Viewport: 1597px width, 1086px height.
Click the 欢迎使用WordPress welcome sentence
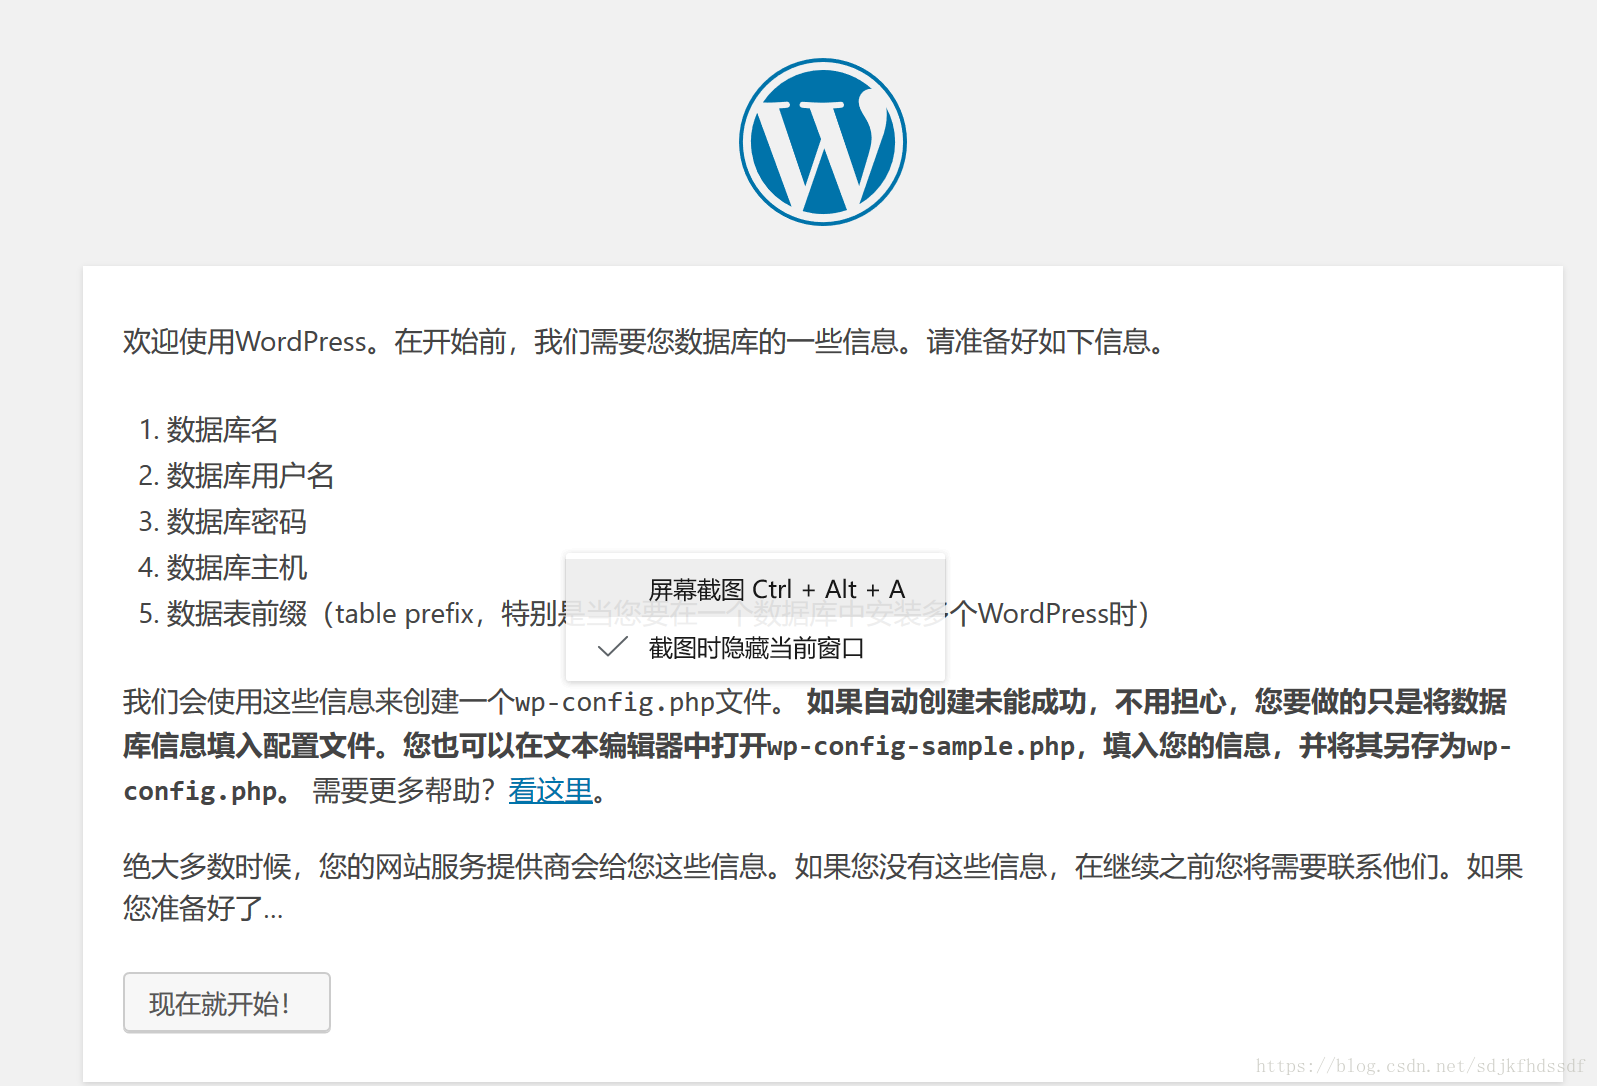pos(645,342)
